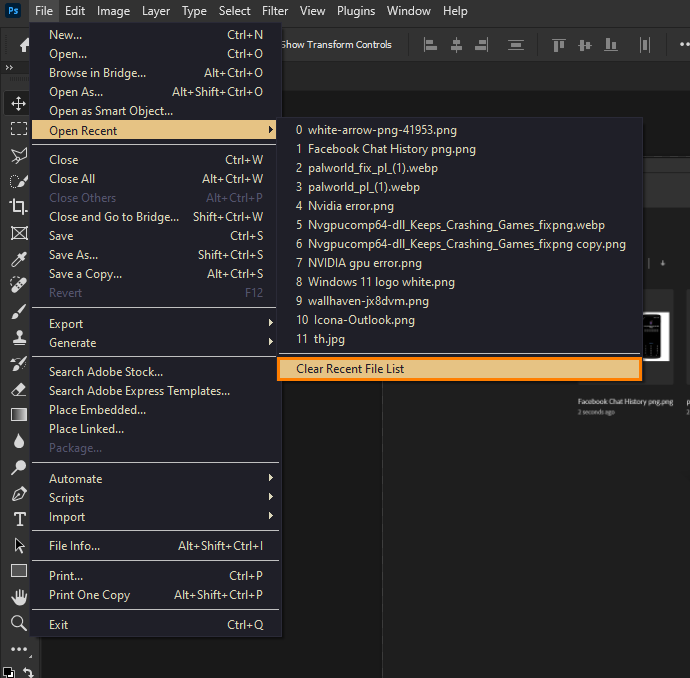Expand the Automate submenu
Image resolution: width=690 pixels, height=678 pixels.
(153, 479)
